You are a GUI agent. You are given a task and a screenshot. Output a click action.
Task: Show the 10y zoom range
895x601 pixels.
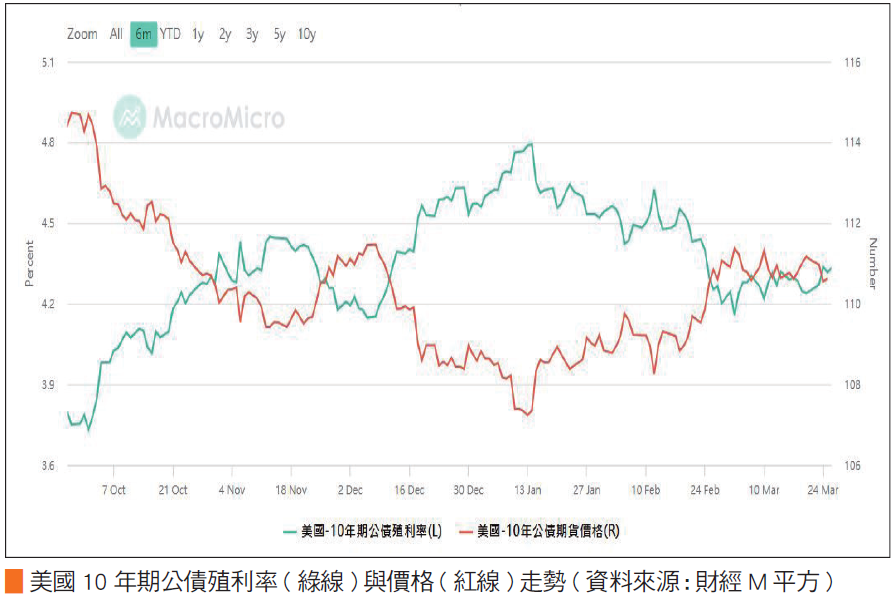[x=307, y=34]
